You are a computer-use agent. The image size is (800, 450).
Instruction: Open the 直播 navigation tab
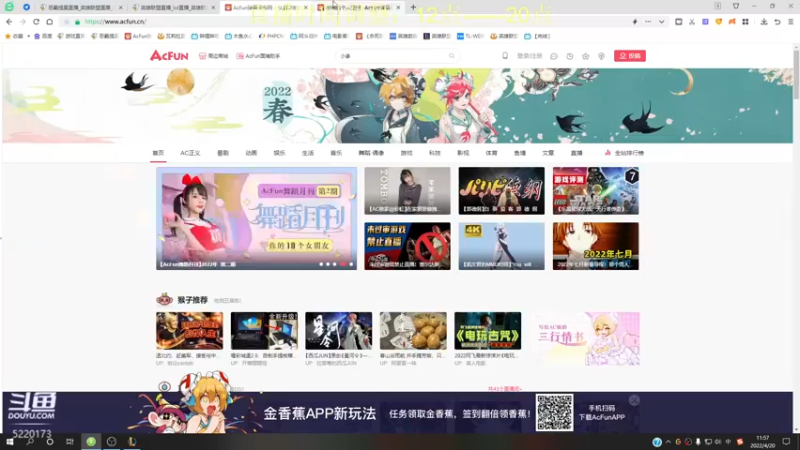click(577, 153)
